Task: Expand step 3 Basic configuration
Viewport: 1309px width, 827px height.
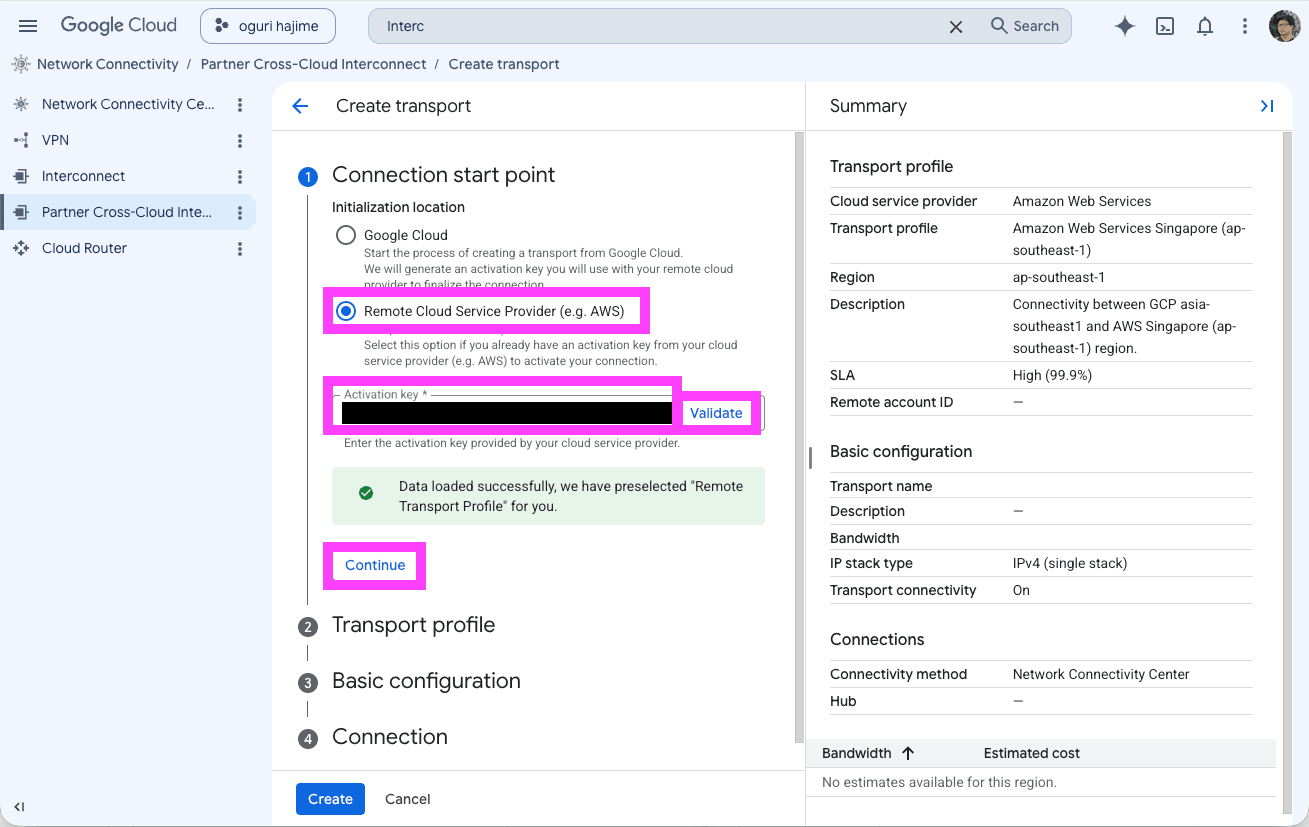Action: tap(426, 681)
